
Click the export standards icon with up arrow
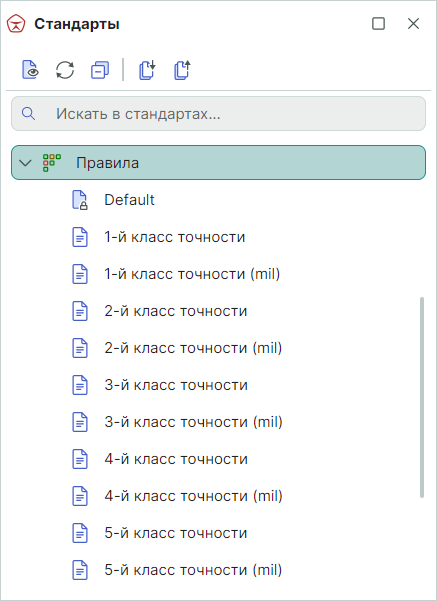182,70
